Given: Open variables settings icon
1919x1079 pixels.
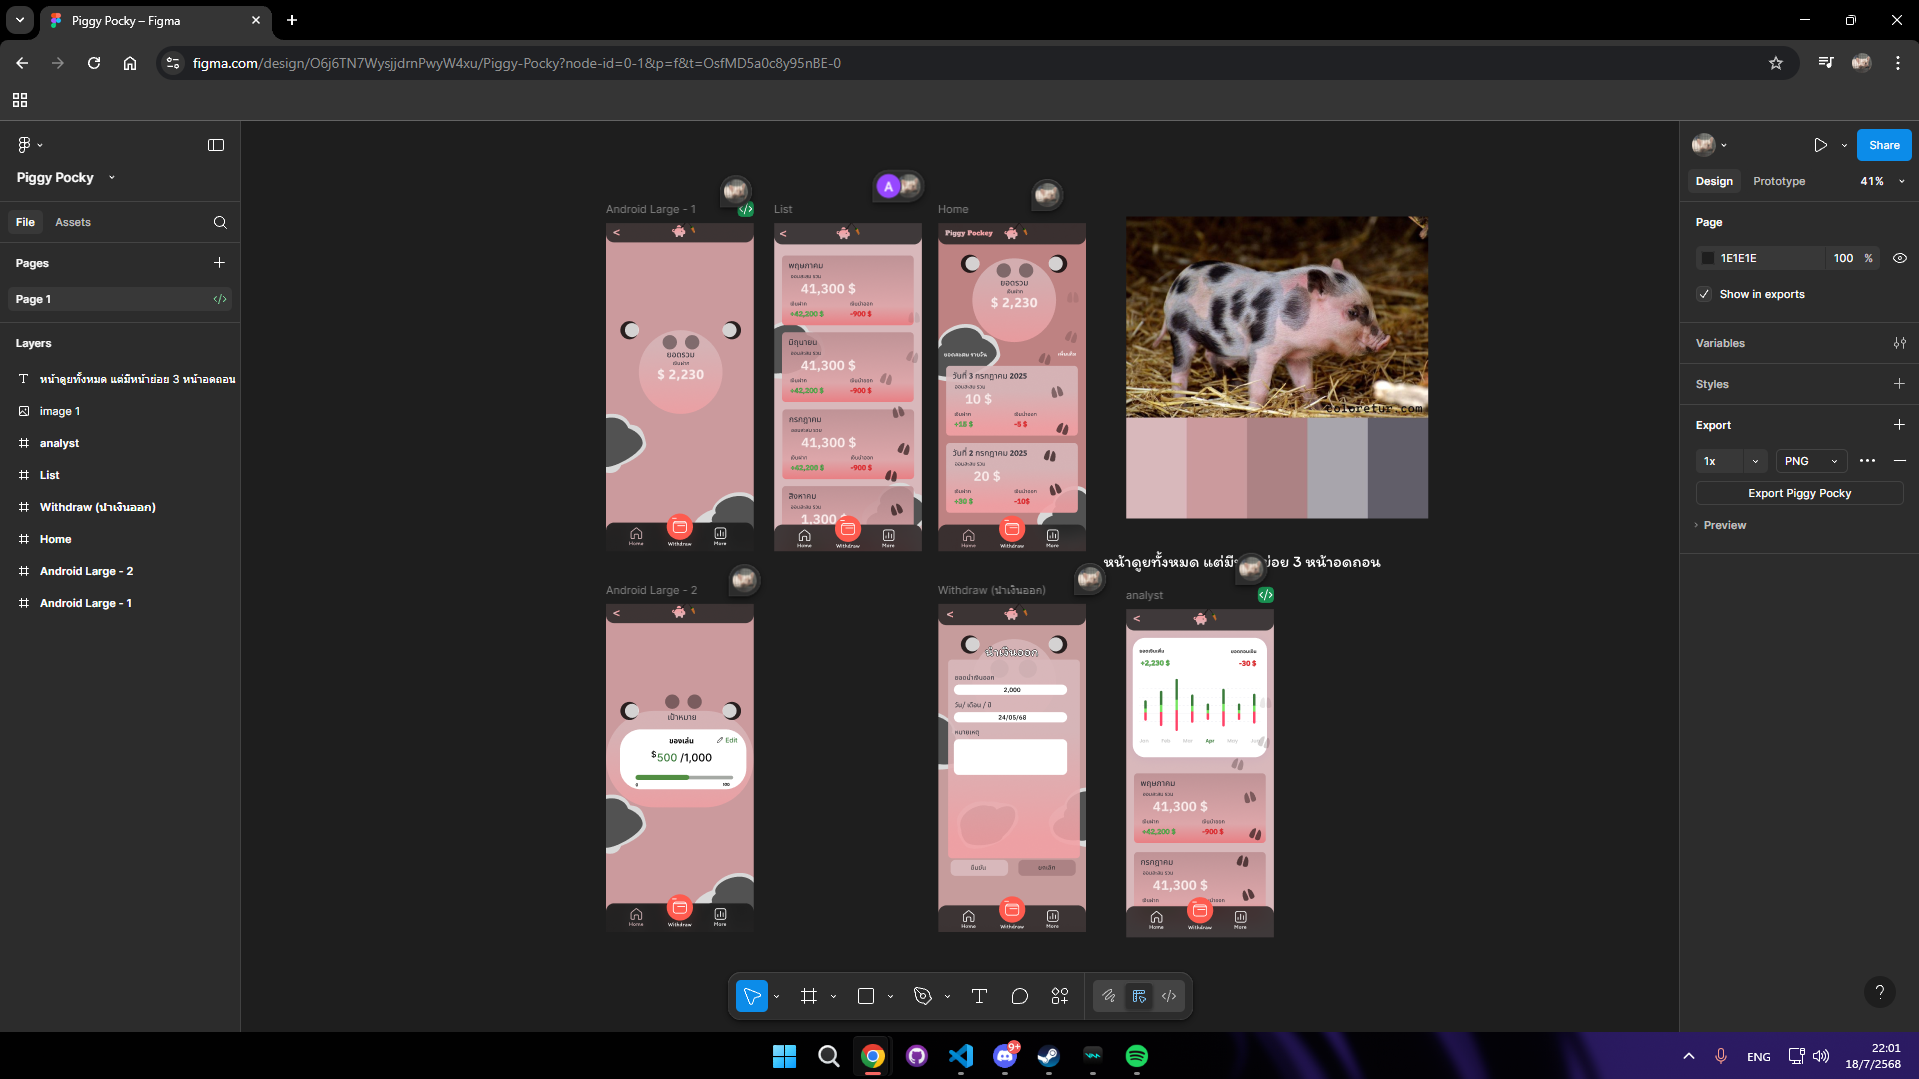Looking at the screenshot, I should 1899,343.
